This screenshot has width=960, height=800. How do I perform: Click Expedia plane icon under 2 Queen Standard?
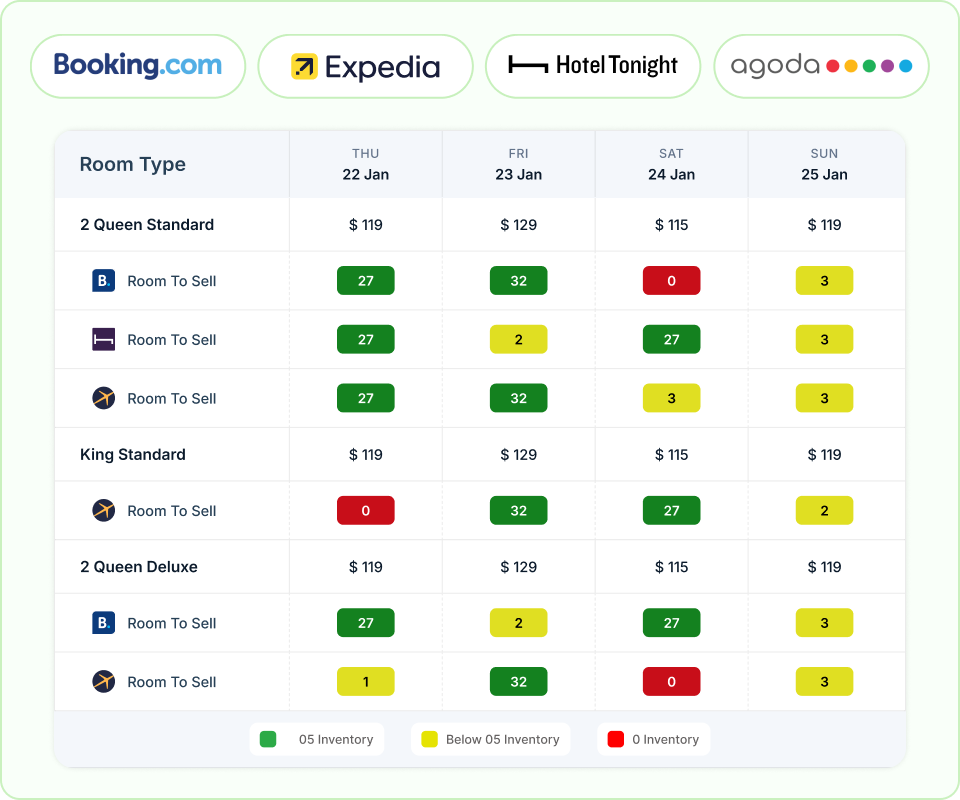pos(103,398)
